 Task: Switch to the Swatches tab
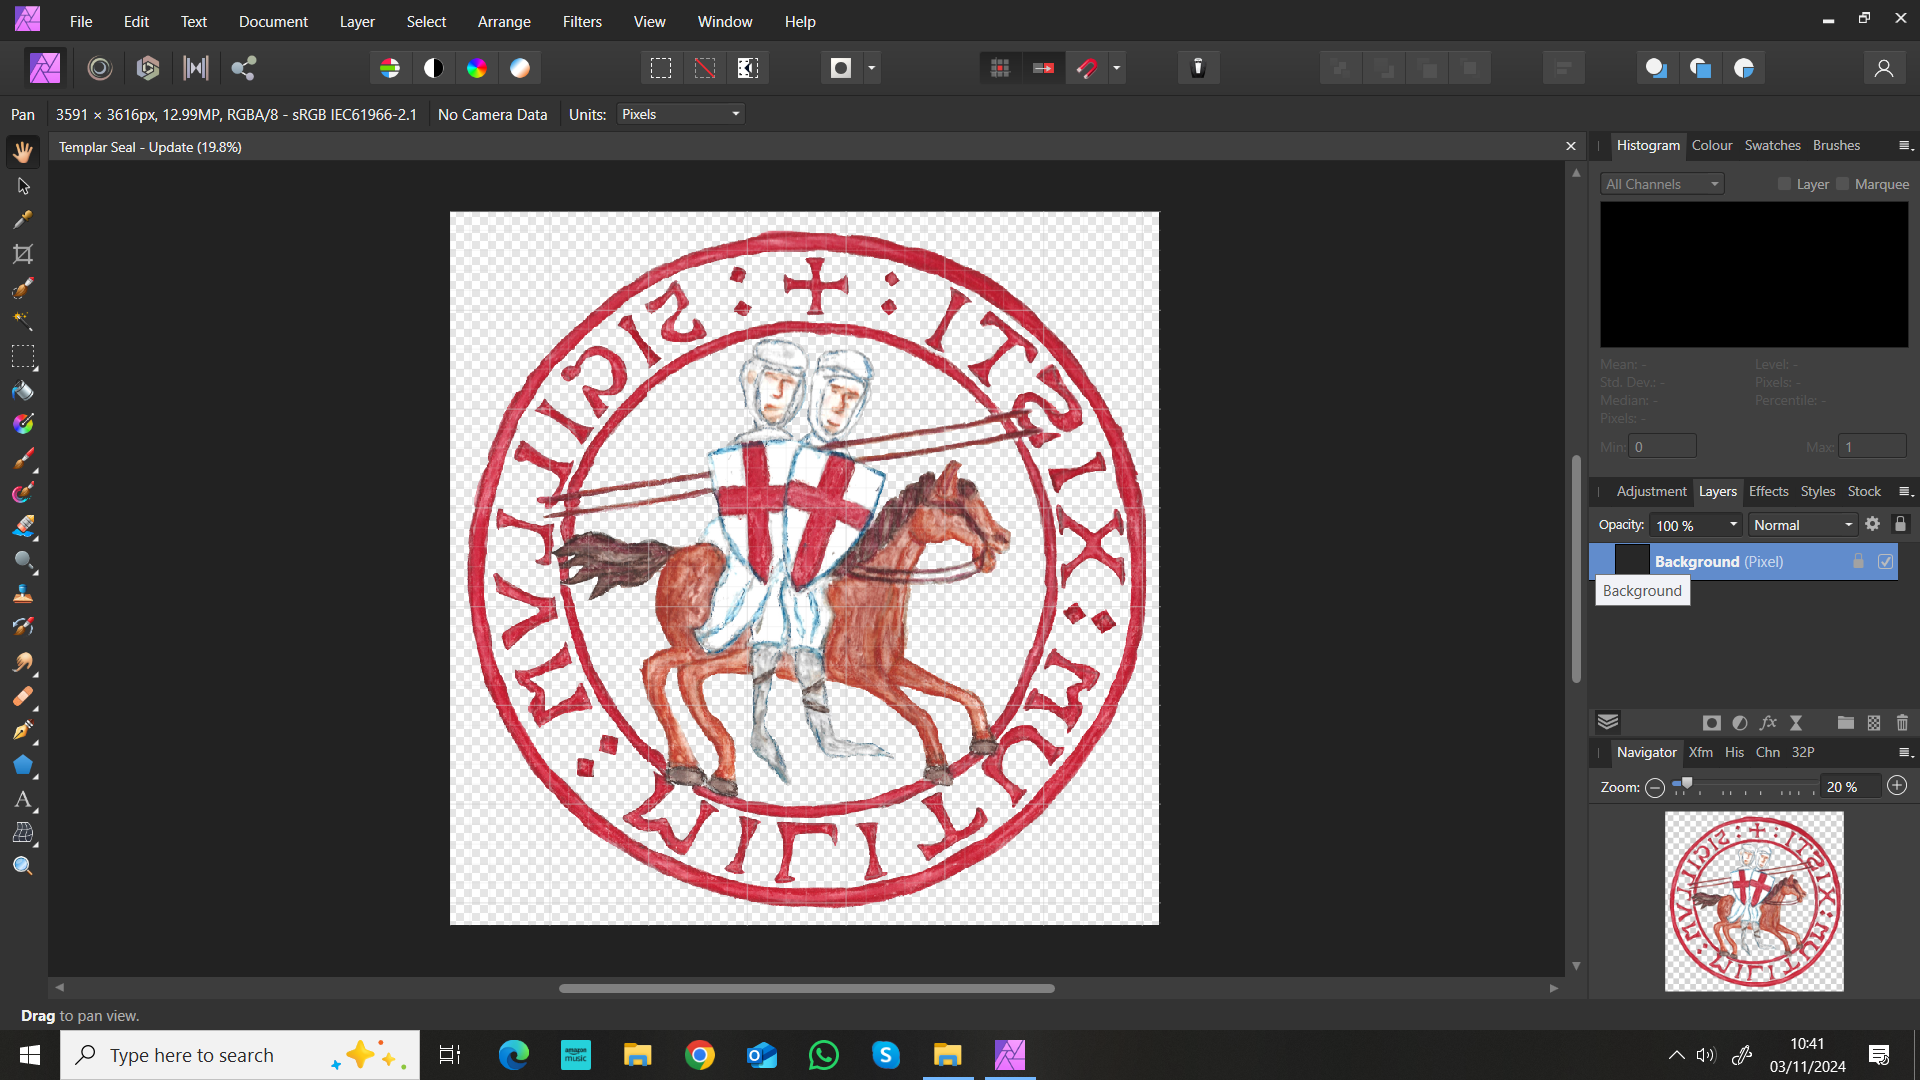click(1773, 145)
